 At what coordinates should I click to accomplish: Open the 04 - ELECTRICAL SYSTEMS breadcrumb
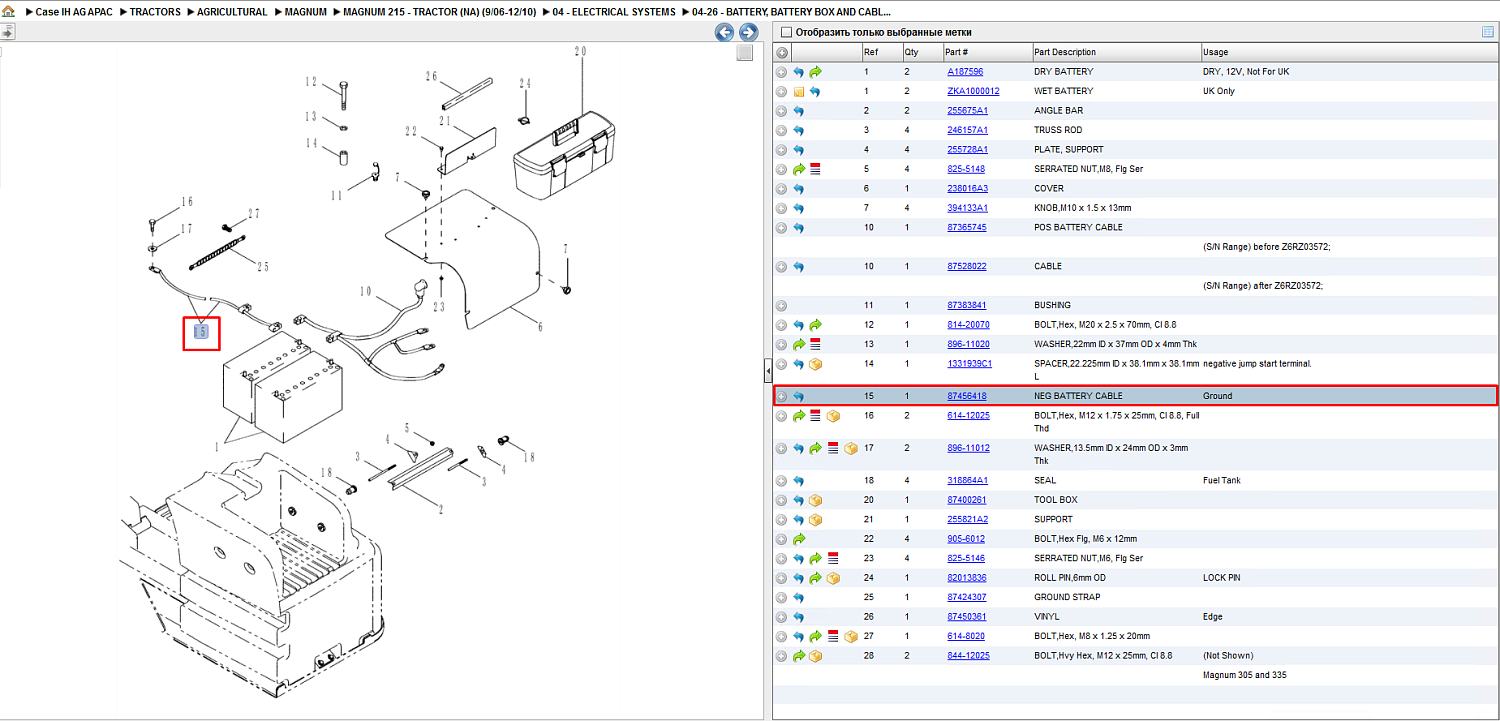pos(614,12)
